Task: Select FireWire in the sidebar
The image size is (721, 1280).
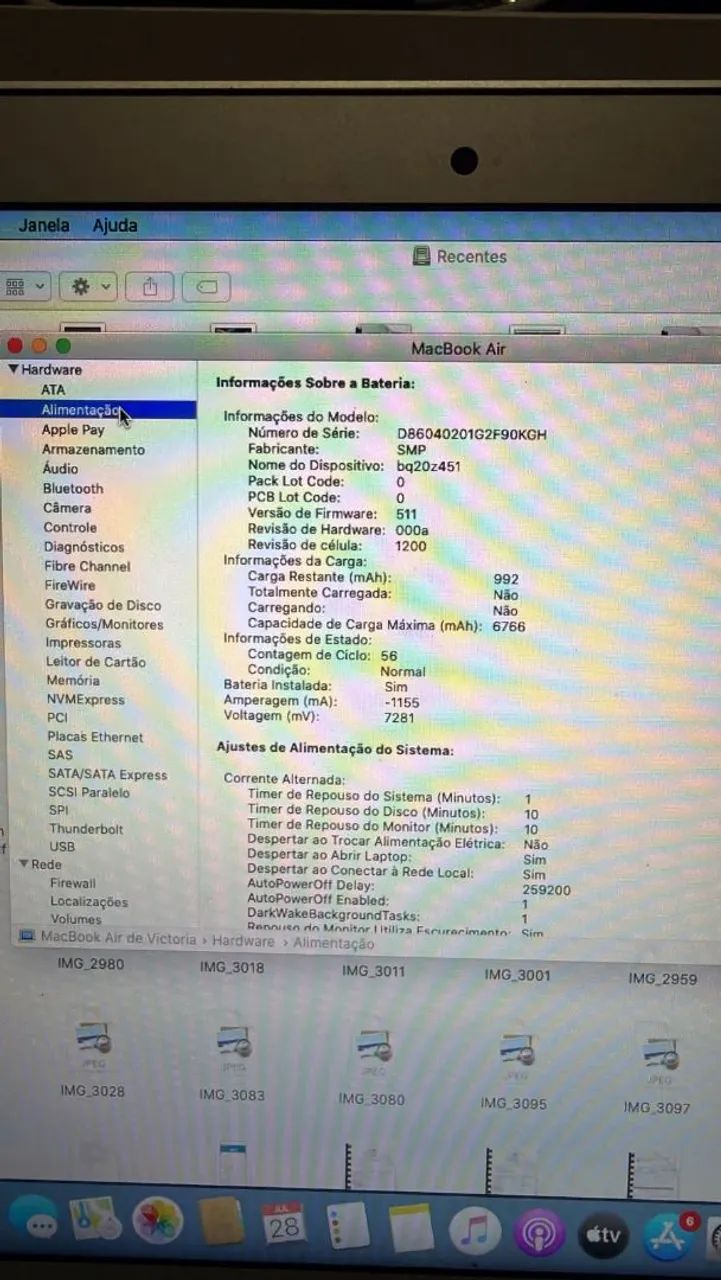Action: click(70, 585)
